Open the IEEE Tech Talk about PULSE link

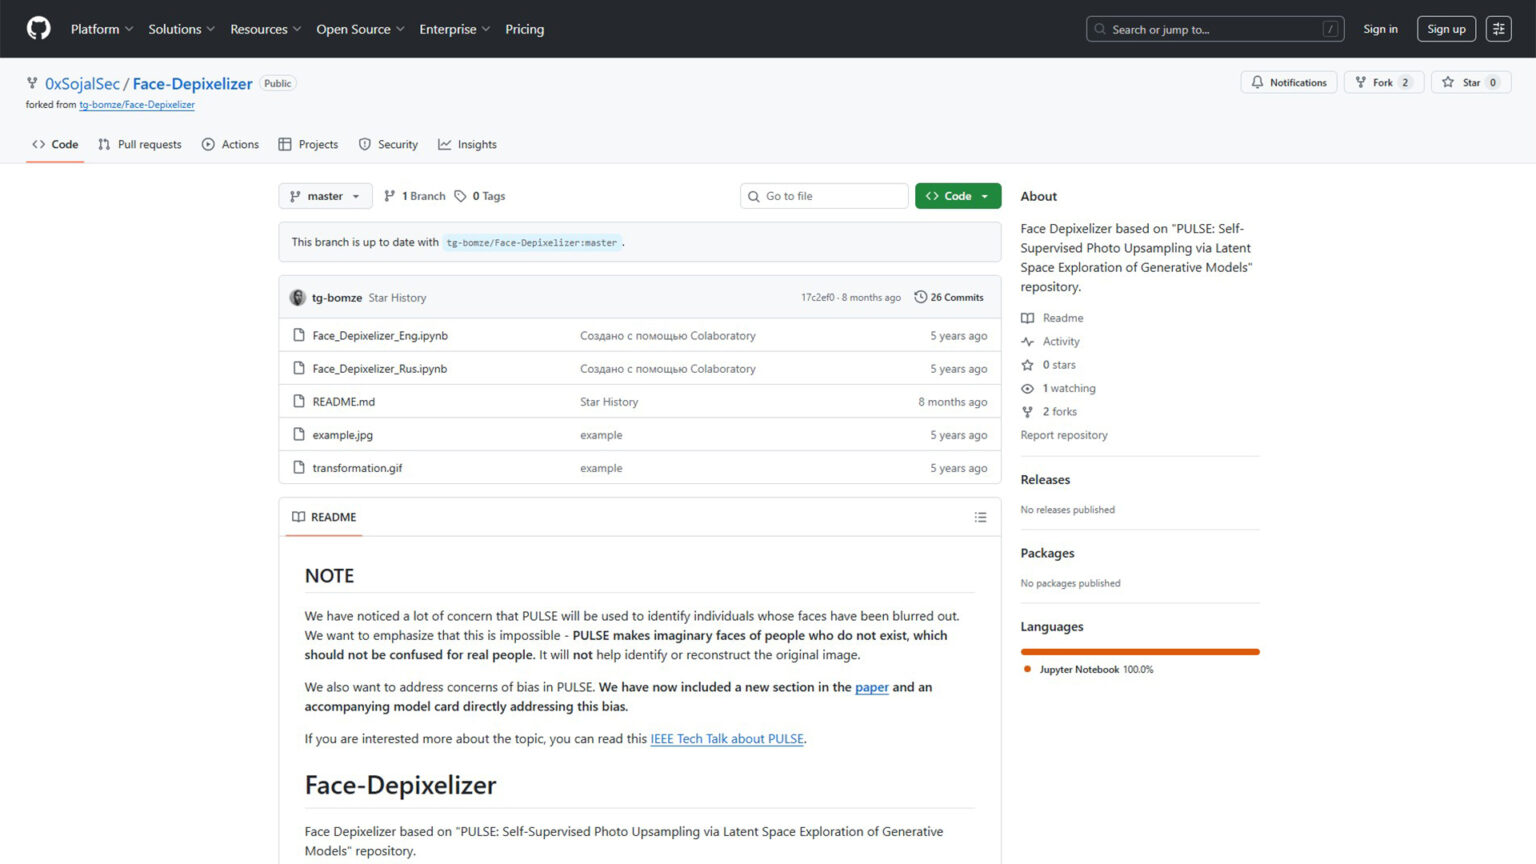click(726, 739)
